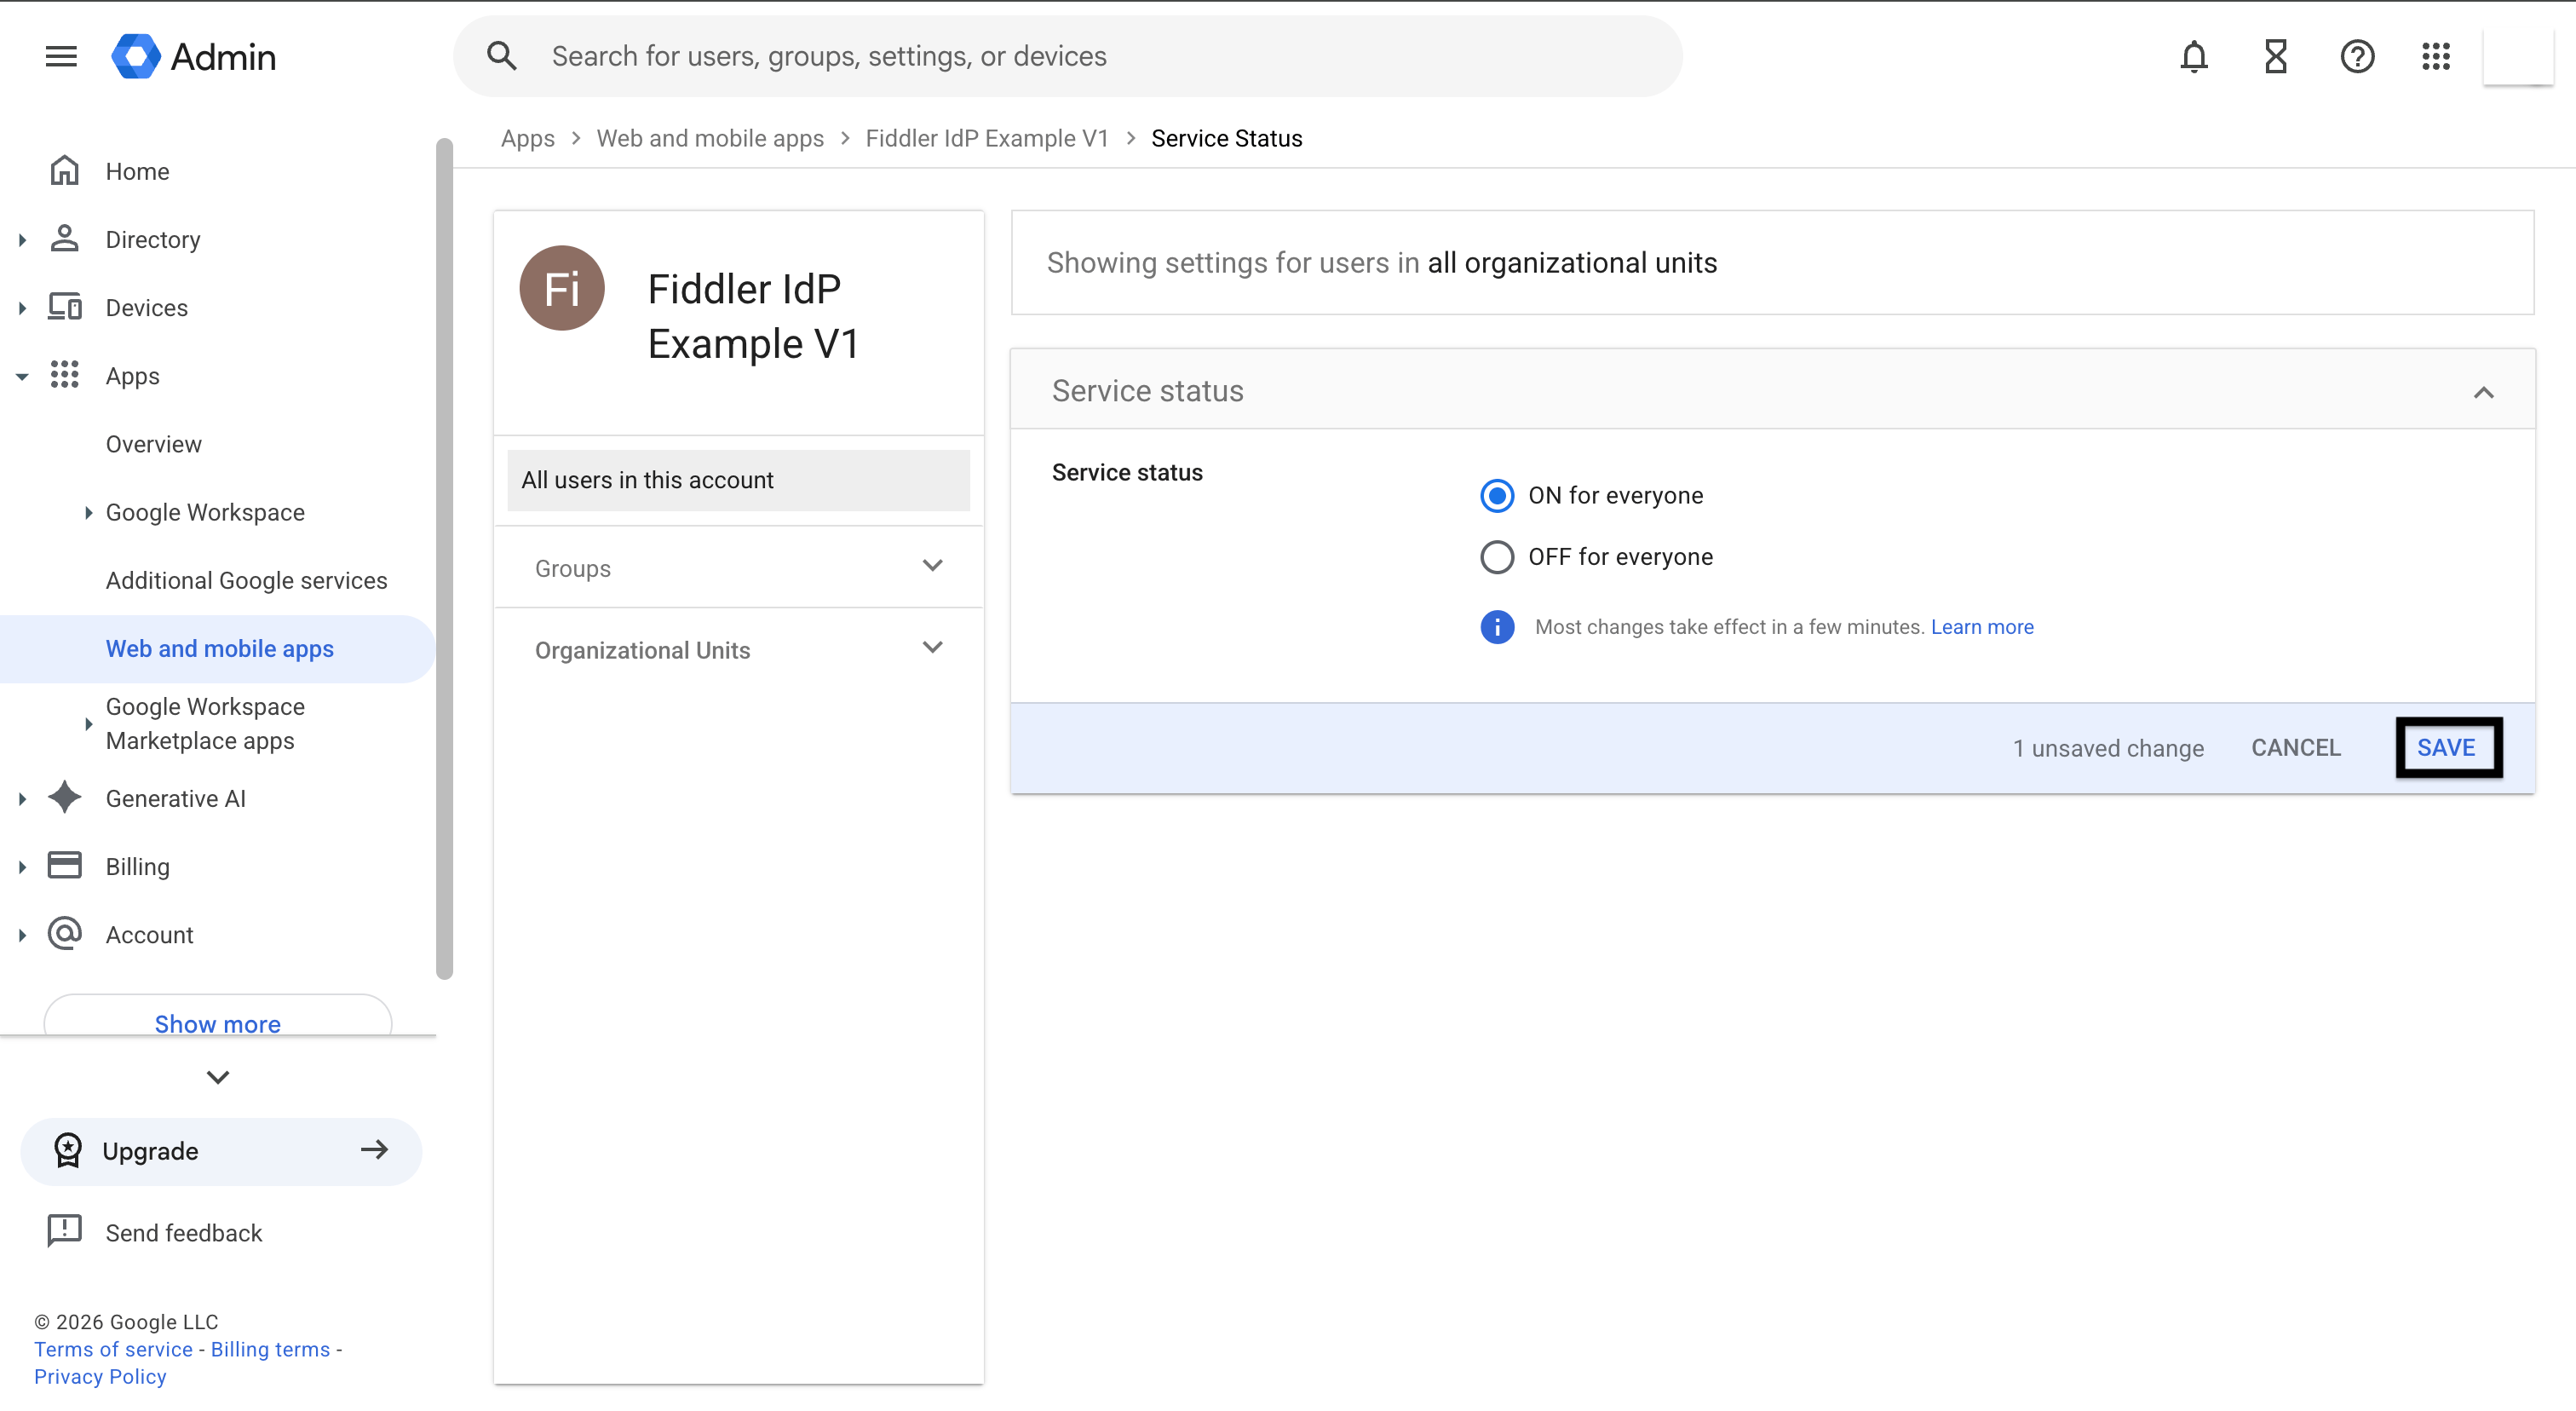This screenshot has height=1411, width=2576.
Task: Click the blue info icon
Action: click(1497, 627)
